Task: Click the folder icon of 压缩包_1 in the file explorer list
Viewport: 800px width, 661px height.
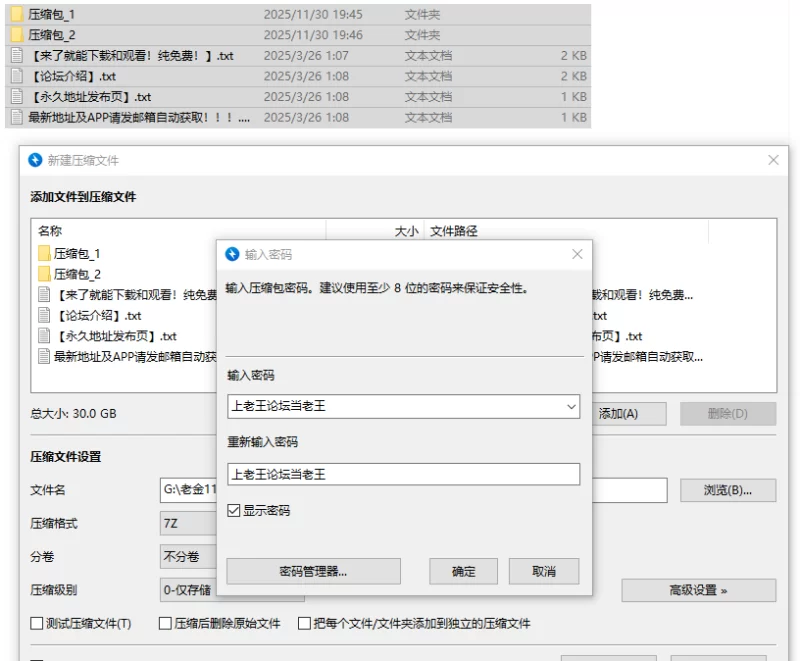Action: pyautogui.click(x=17, y=14)
